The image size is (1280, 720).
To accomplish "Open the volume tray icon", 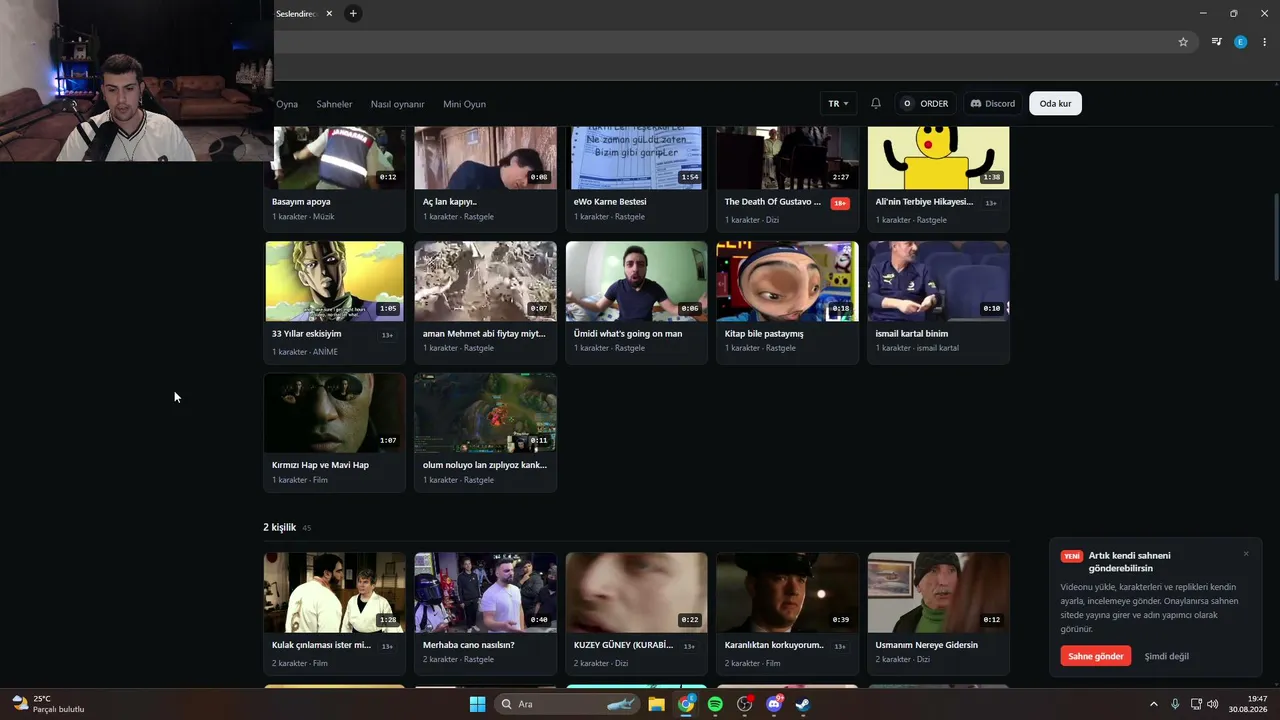I will coord(1213,704).
